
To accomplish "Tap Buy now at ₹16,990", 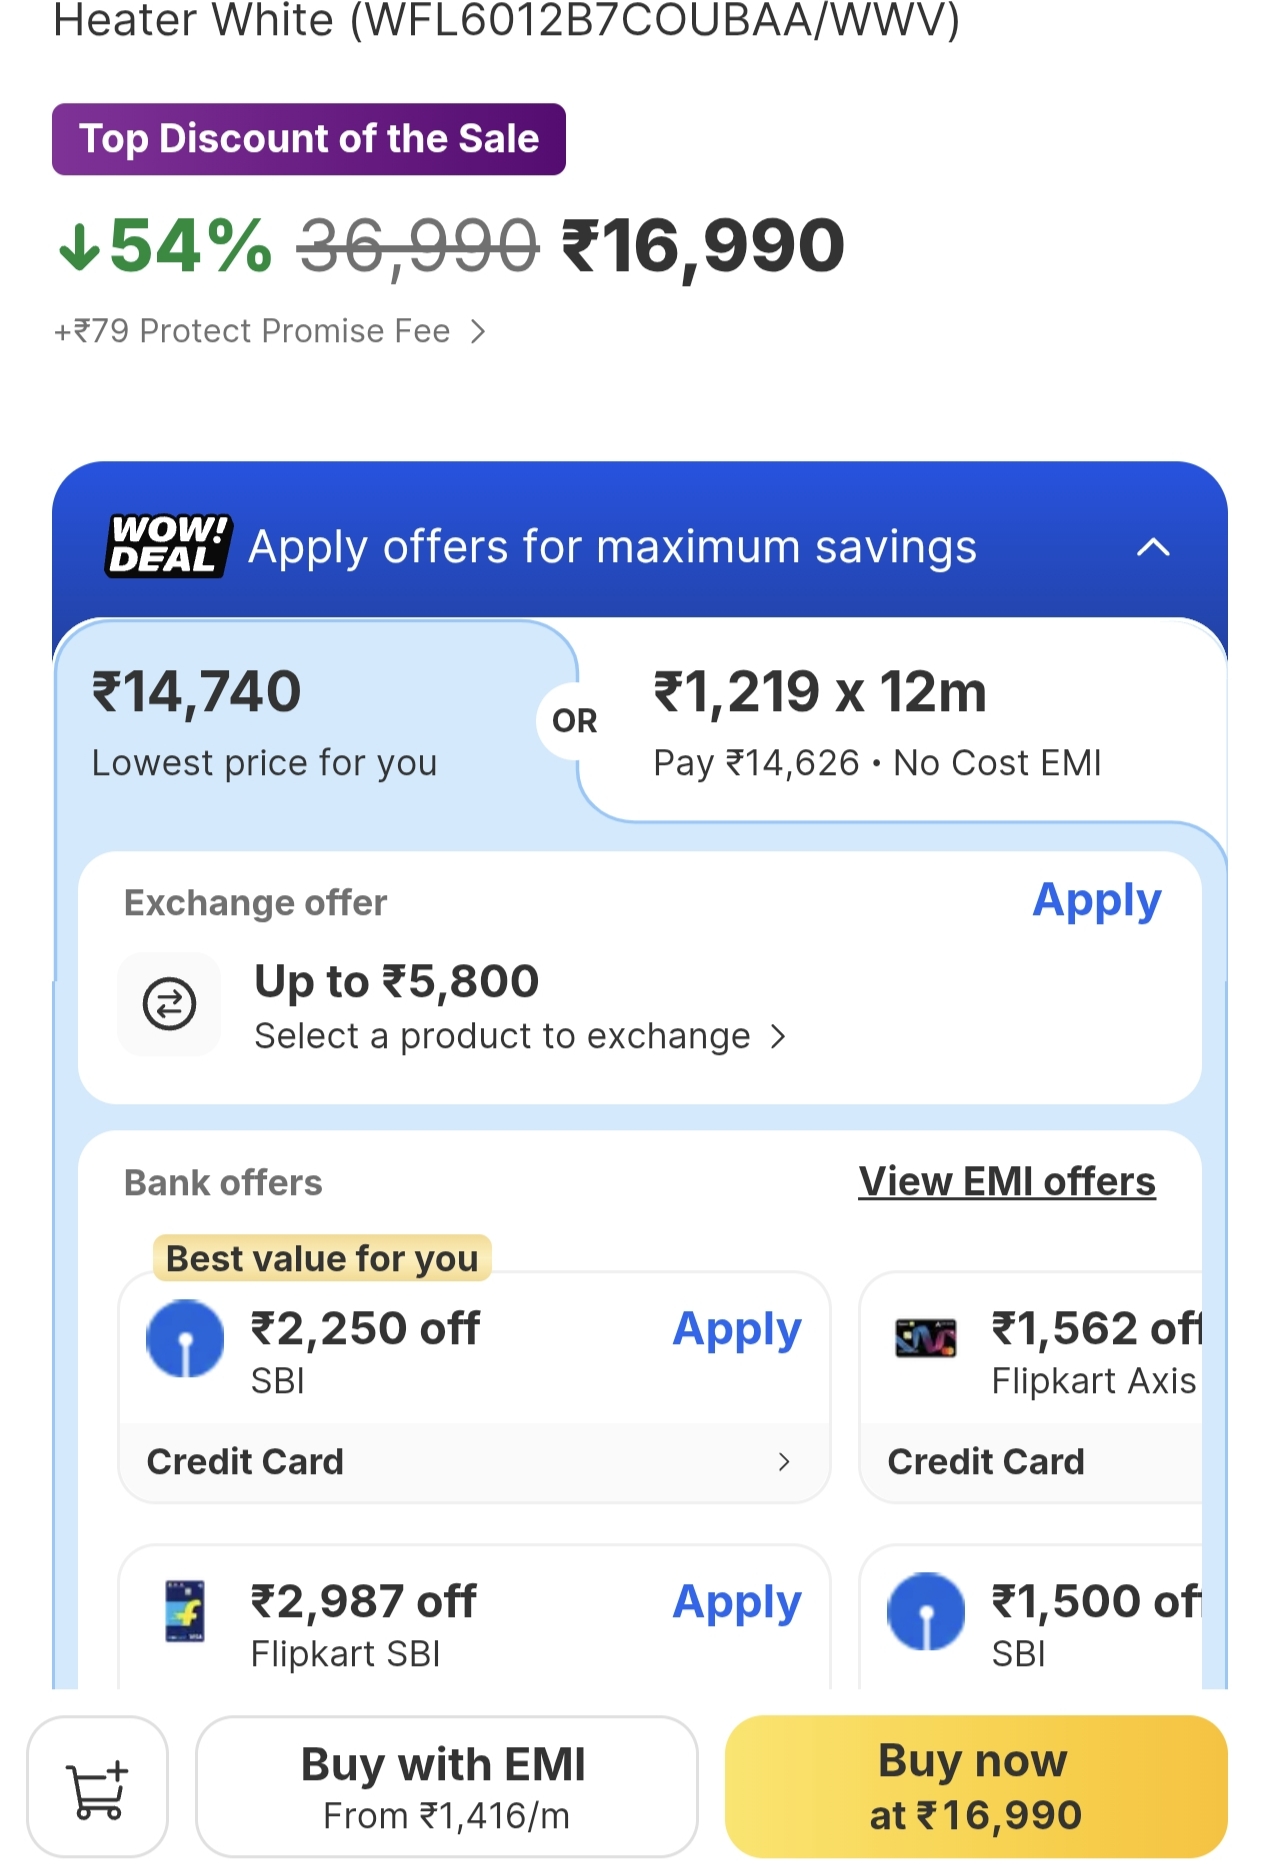I will click(x=975, y=1787).
